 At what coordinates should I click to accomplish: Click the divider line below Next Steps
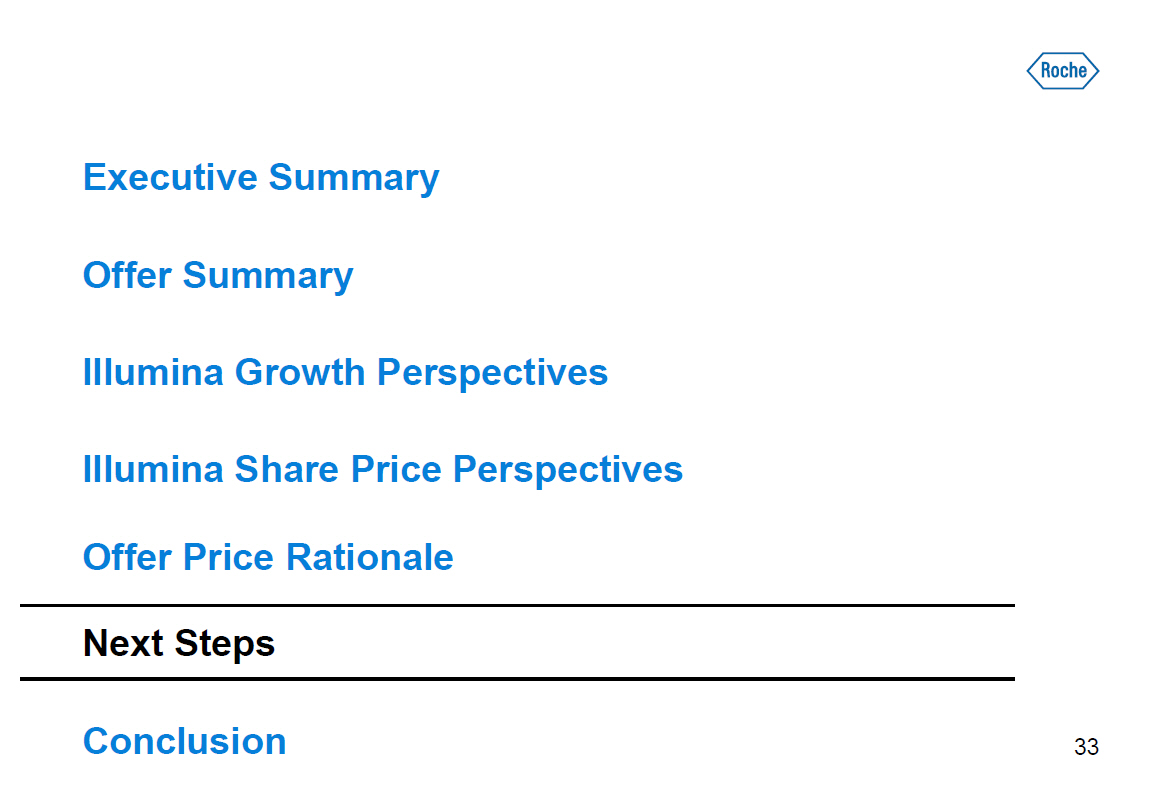(517, 679)
